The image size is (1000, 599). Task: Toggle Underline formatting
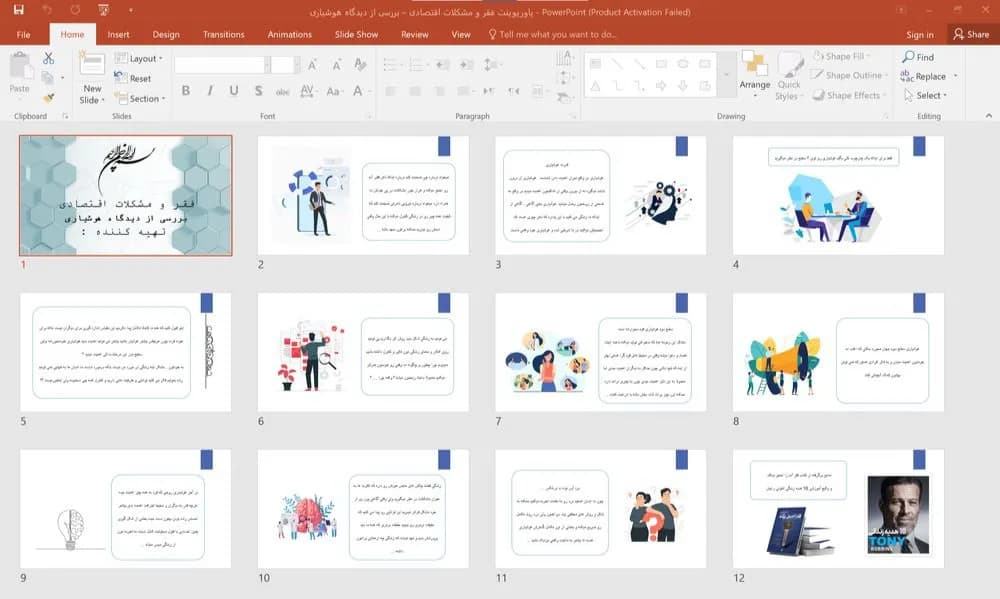[234, 91]
